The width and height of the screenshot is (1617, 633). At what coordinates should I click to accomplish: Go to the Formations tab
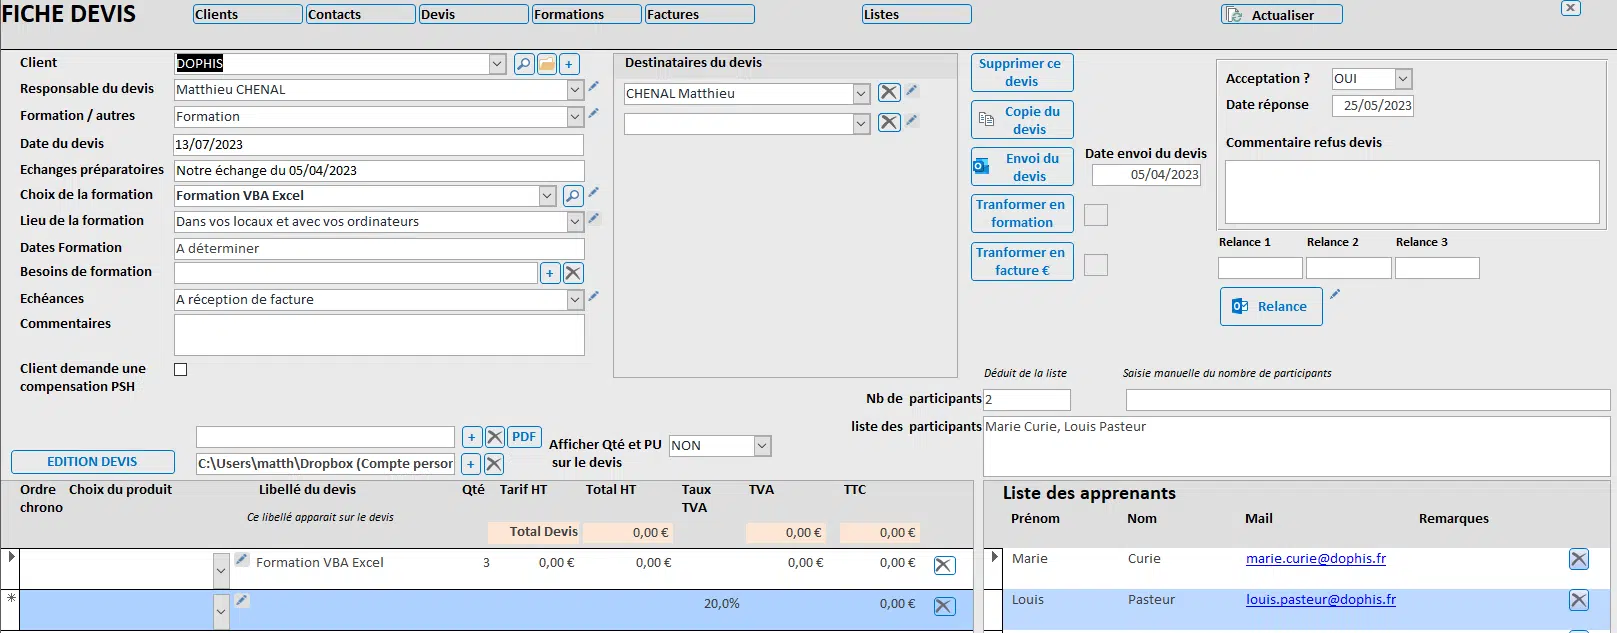coord(586,14)
